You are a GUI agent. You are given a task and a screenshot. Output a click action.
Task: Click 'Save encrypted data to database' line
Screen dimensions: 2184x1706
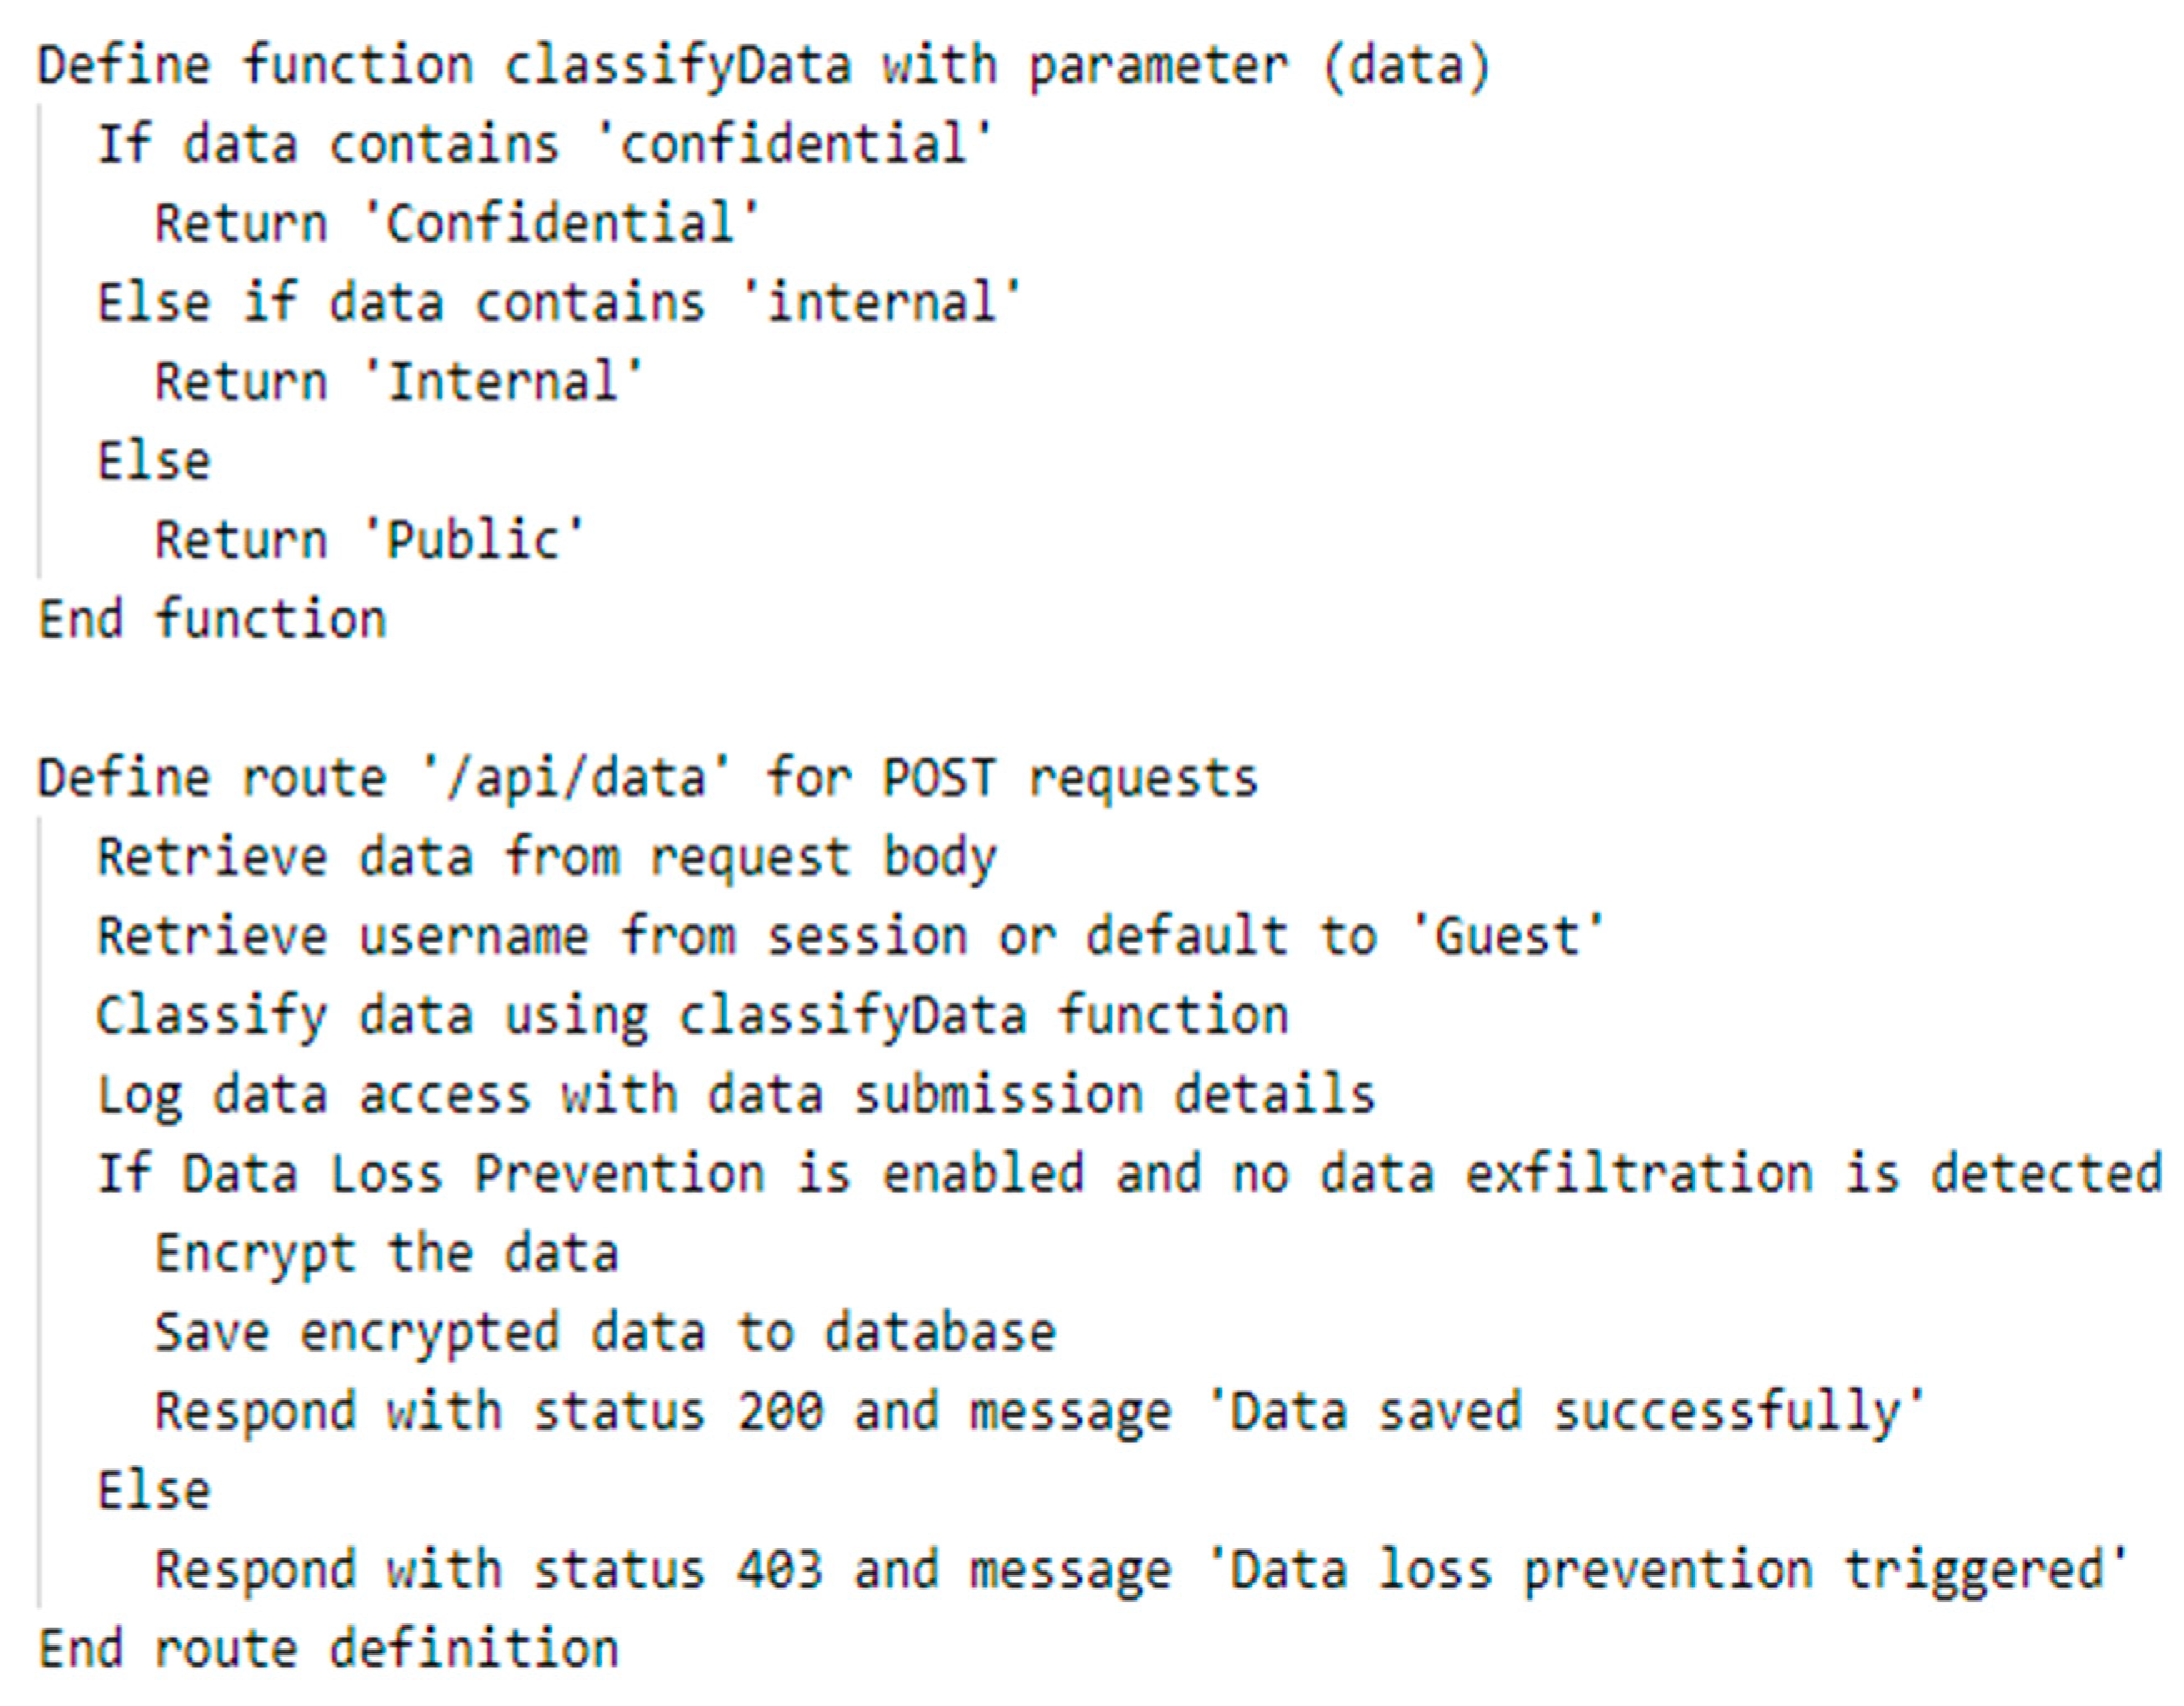coord(605,1333)
